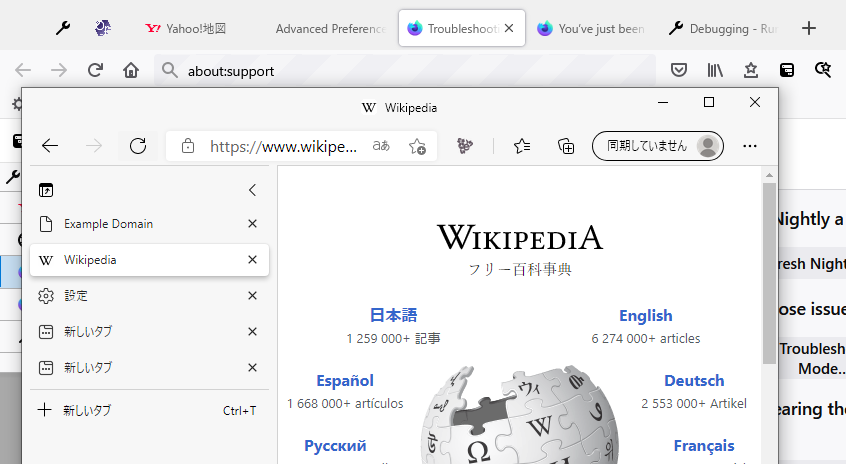
Task: Open the wrench tab in Firefox
Action: pyautogui.click(x=63, y=28)
